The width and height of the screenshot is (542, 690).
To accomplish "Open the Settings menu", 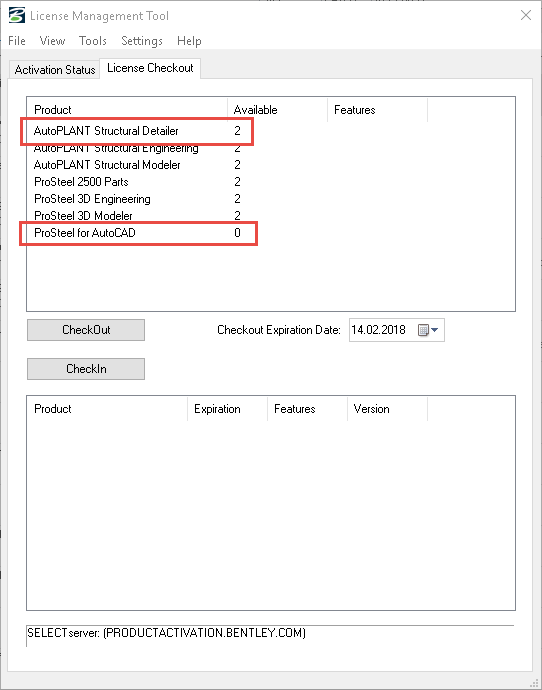I will click(x=142, y=41).
